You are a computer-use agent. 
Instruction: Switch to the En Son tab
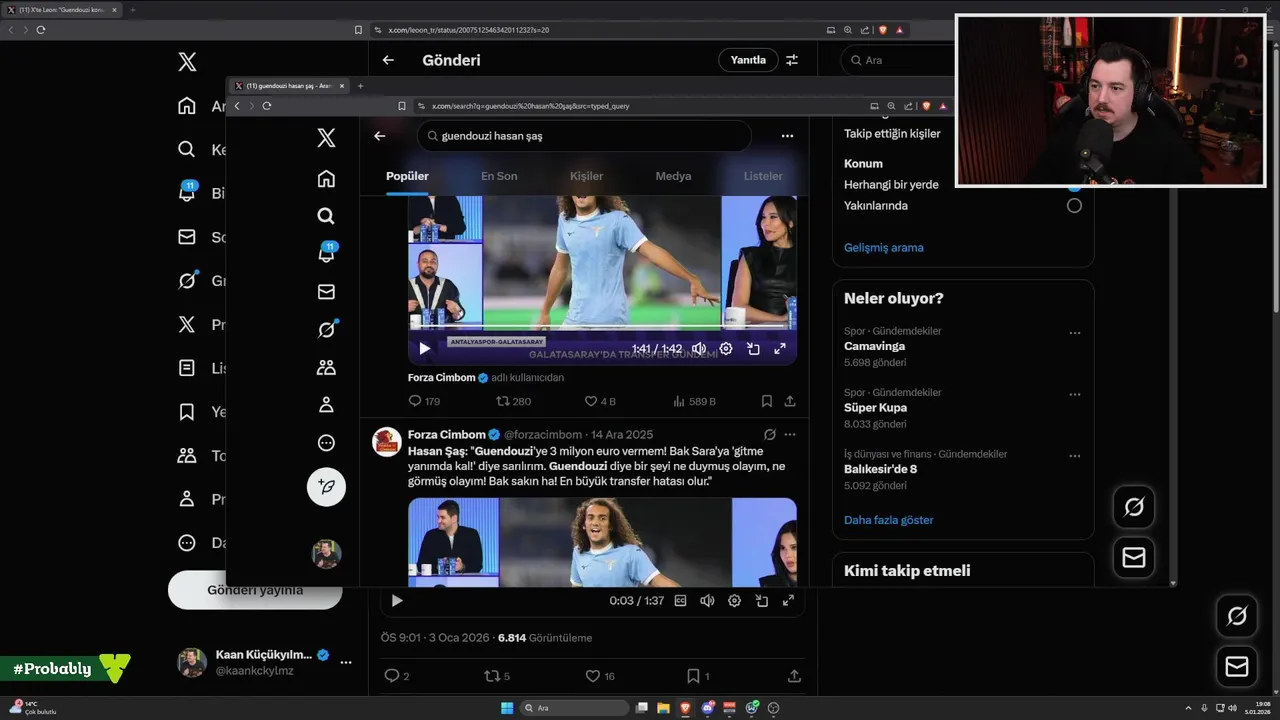(499, 176)
